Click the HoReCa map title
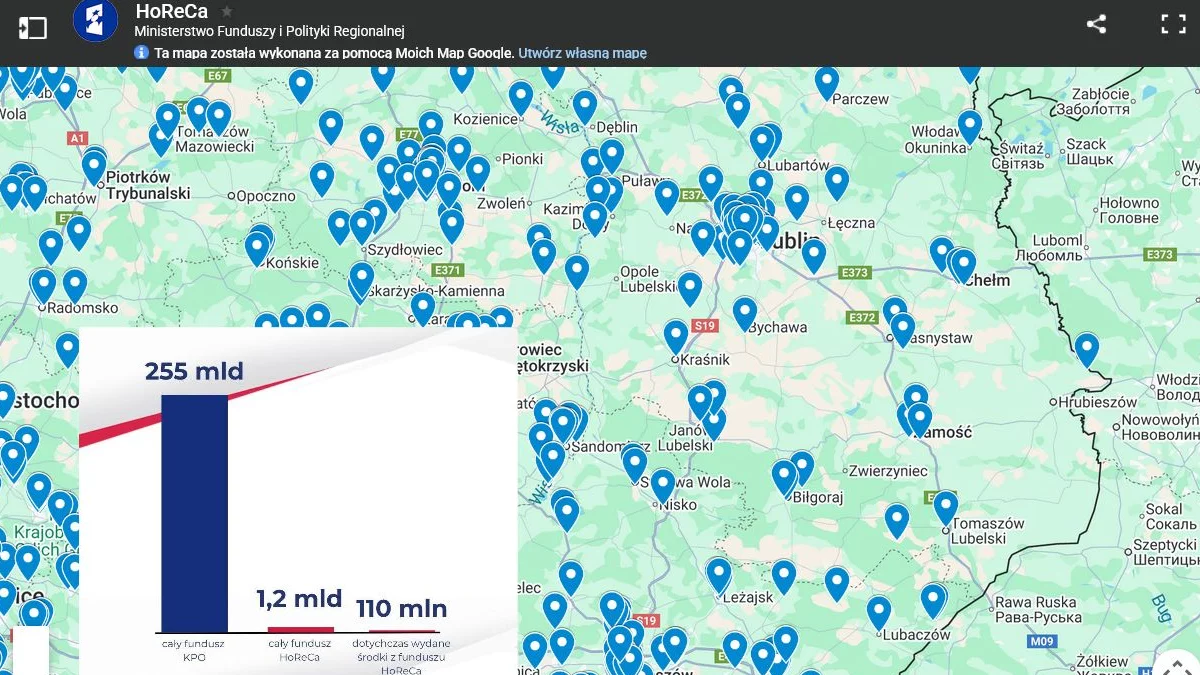Image resolution: width=1200 pixels, height=675 pixels. [x=171, y=12]
